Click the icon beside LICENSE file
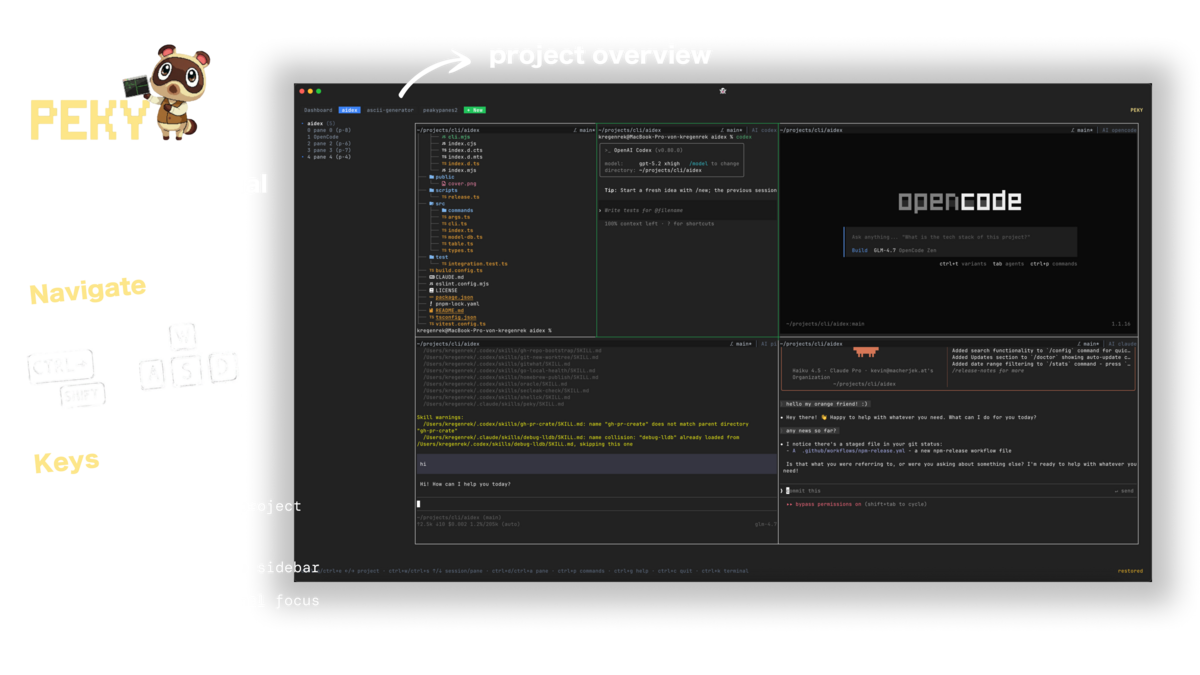Screen dimensions: 1200x675 point(432,290)
